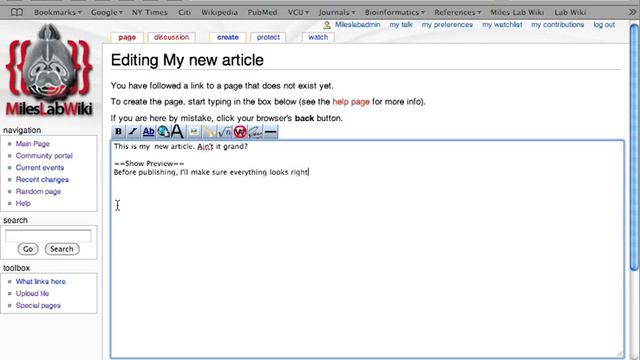Open NY Times bookmark
This screenshot has width=640, height=360.
(149, 12)
